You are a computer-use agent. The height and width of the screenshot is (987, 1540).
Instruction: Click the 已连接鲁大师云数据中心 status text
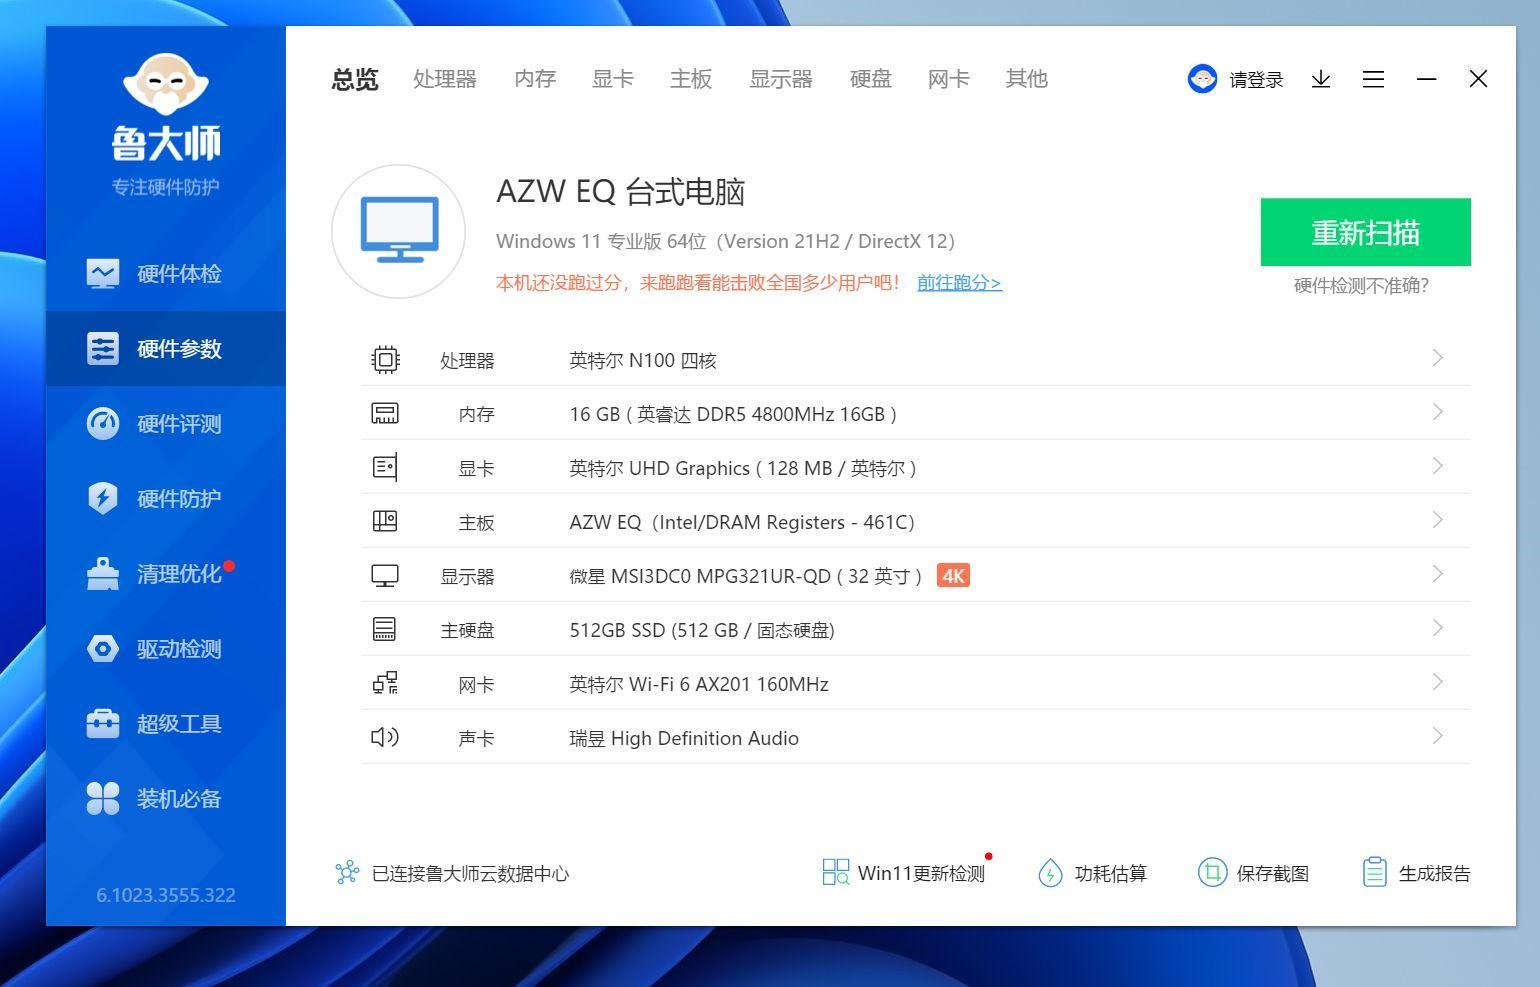[470, 873]
